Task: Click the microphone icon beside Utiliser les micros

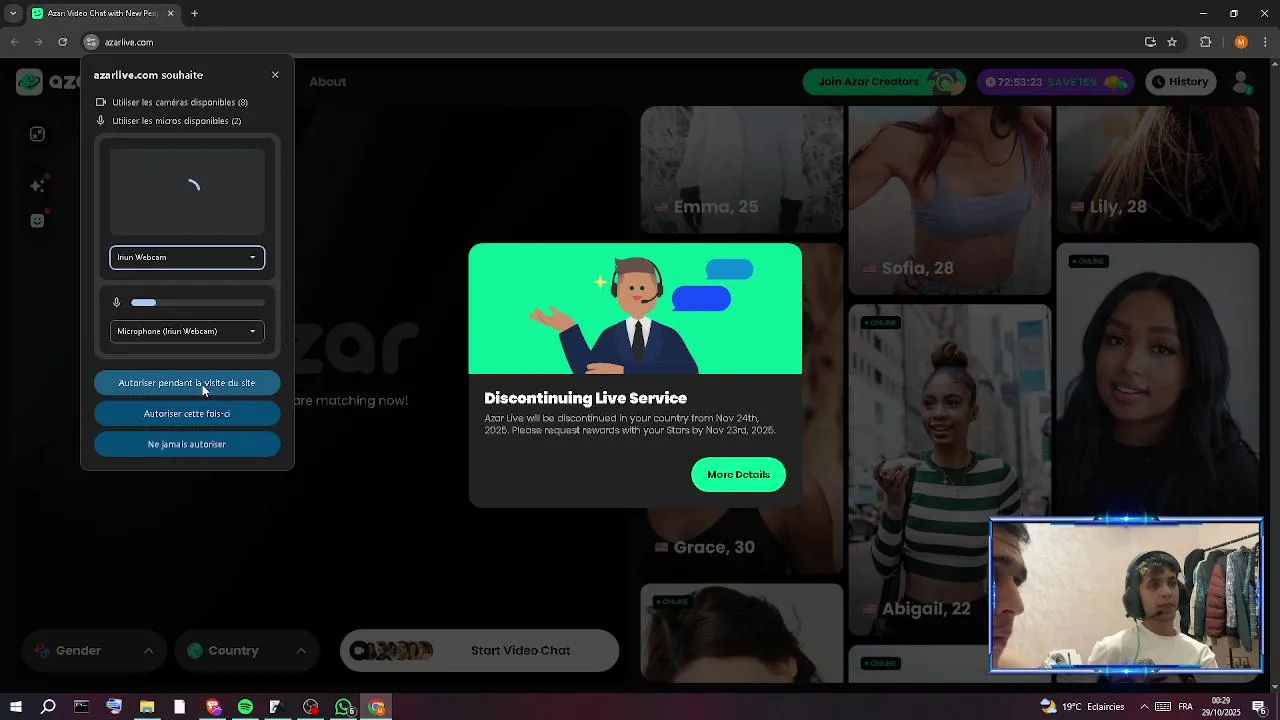Action: coord(101,121)
